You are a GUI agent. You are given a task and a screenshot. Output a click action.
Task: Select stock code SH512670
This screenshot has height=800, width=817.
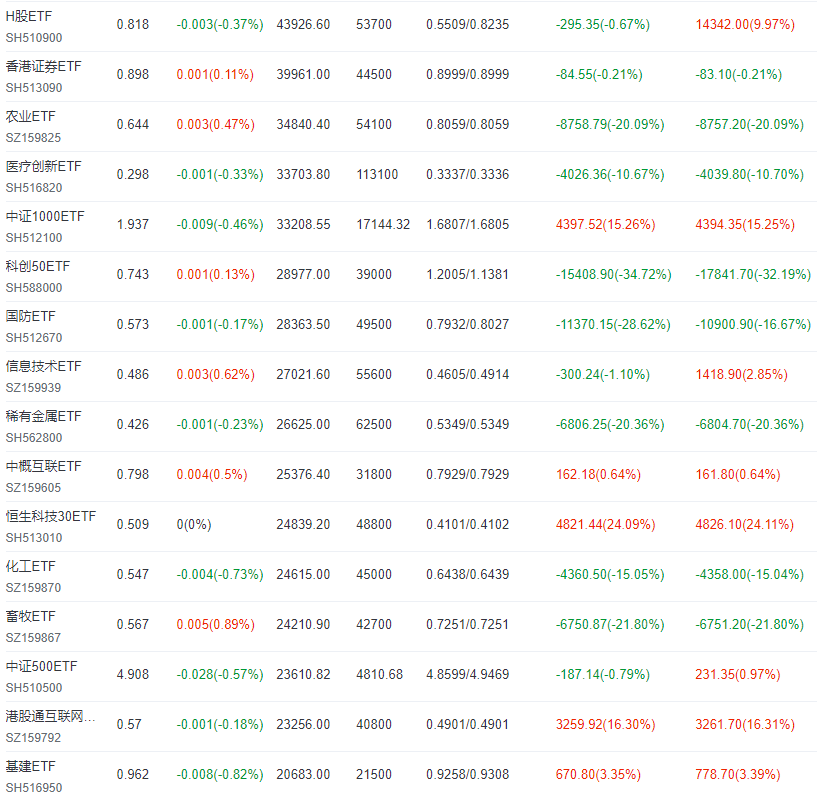[x=34, y=338]
